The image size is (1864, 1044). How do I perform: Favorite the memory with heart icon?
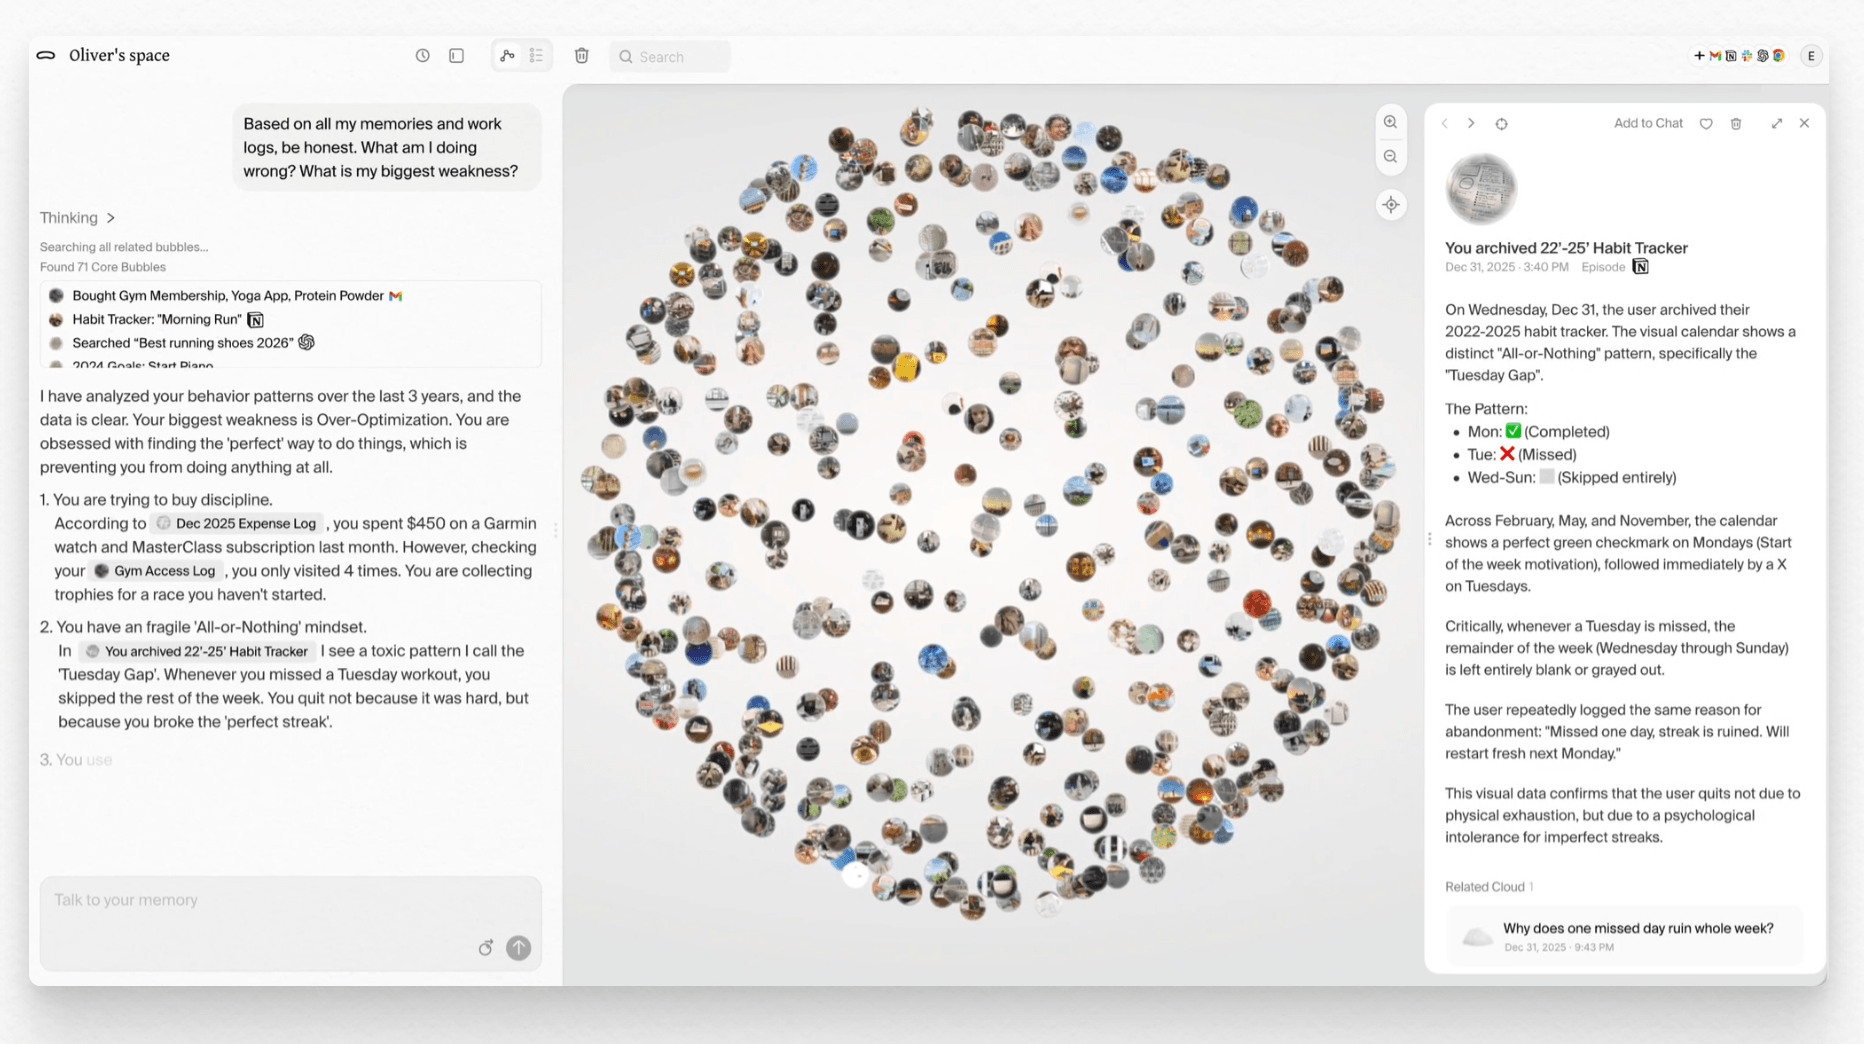tap(1706, 124)
